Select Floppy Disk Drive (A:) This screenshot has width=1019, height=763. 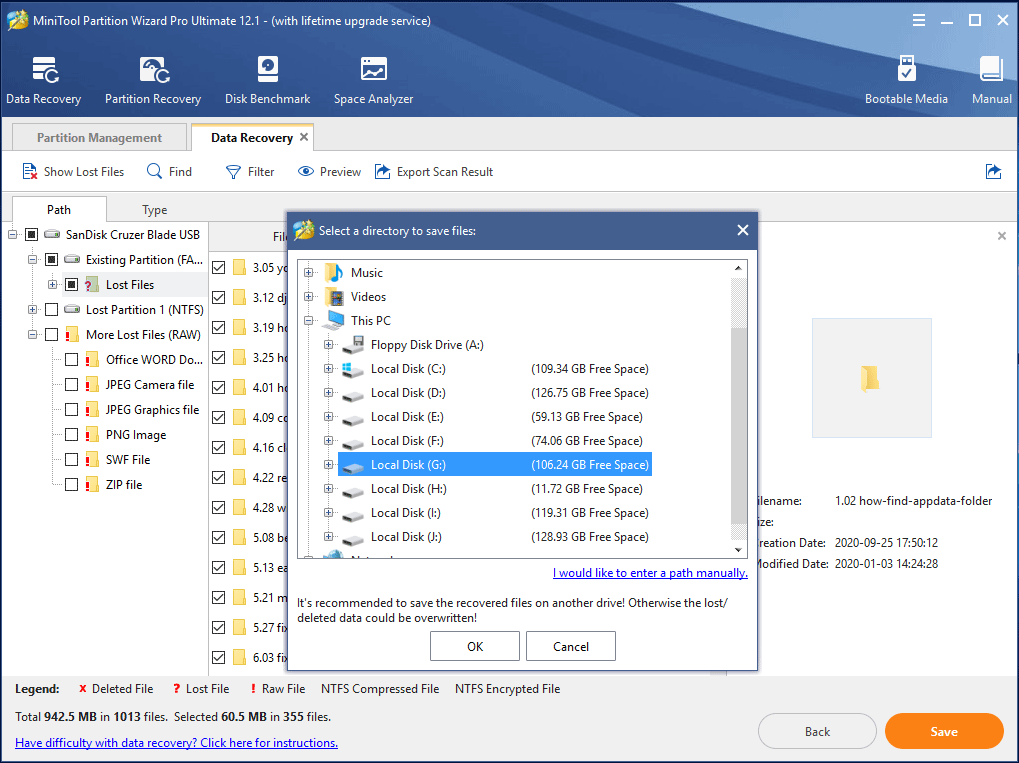[x=427, y=345]
